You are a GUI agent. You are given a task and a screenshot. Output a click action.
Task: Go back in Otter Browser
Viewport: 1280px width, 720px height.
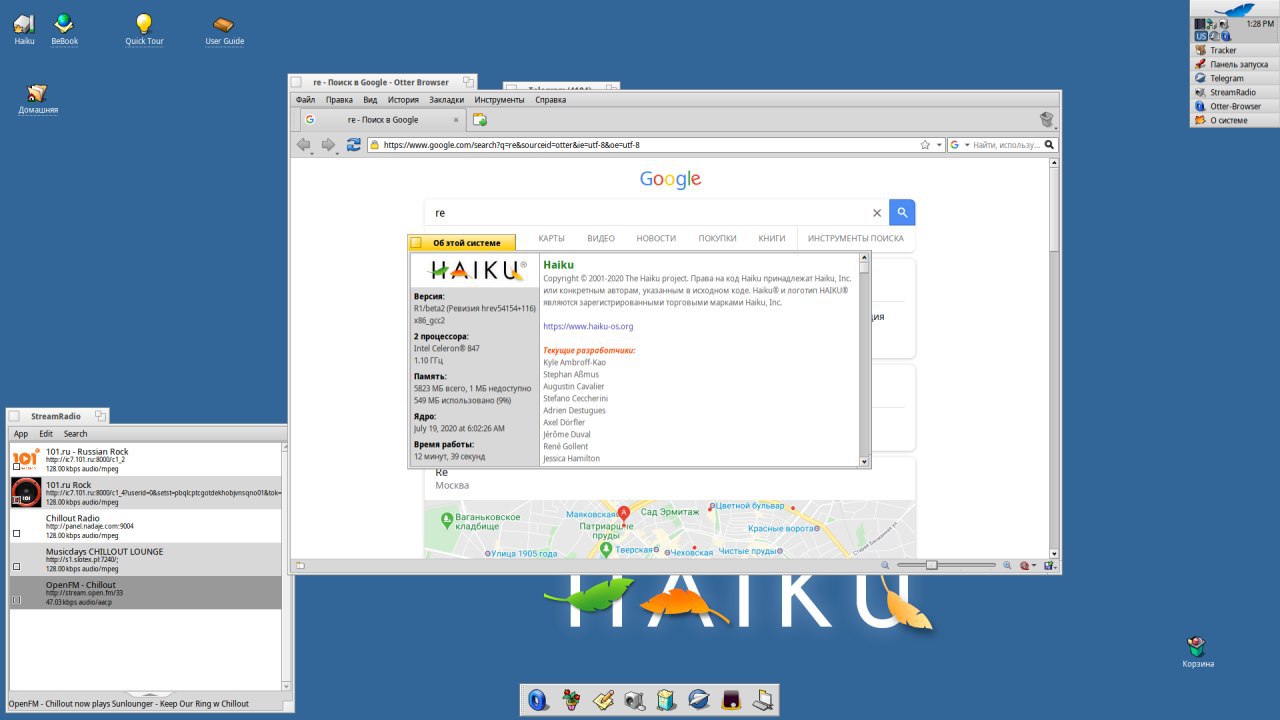pos(303,145)
